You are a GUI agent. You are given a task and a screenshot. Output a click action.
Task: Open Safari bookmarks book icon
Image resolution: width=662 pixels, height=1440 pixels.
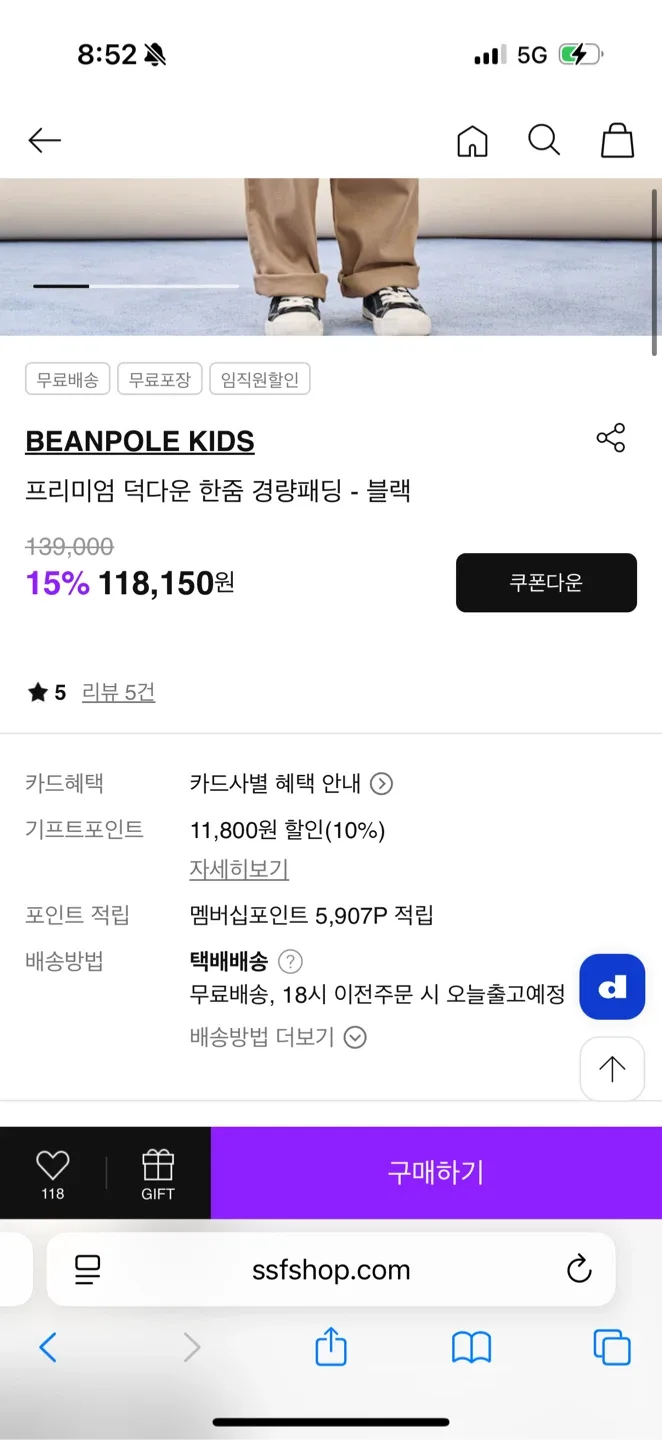click(x=471, y=1348)
